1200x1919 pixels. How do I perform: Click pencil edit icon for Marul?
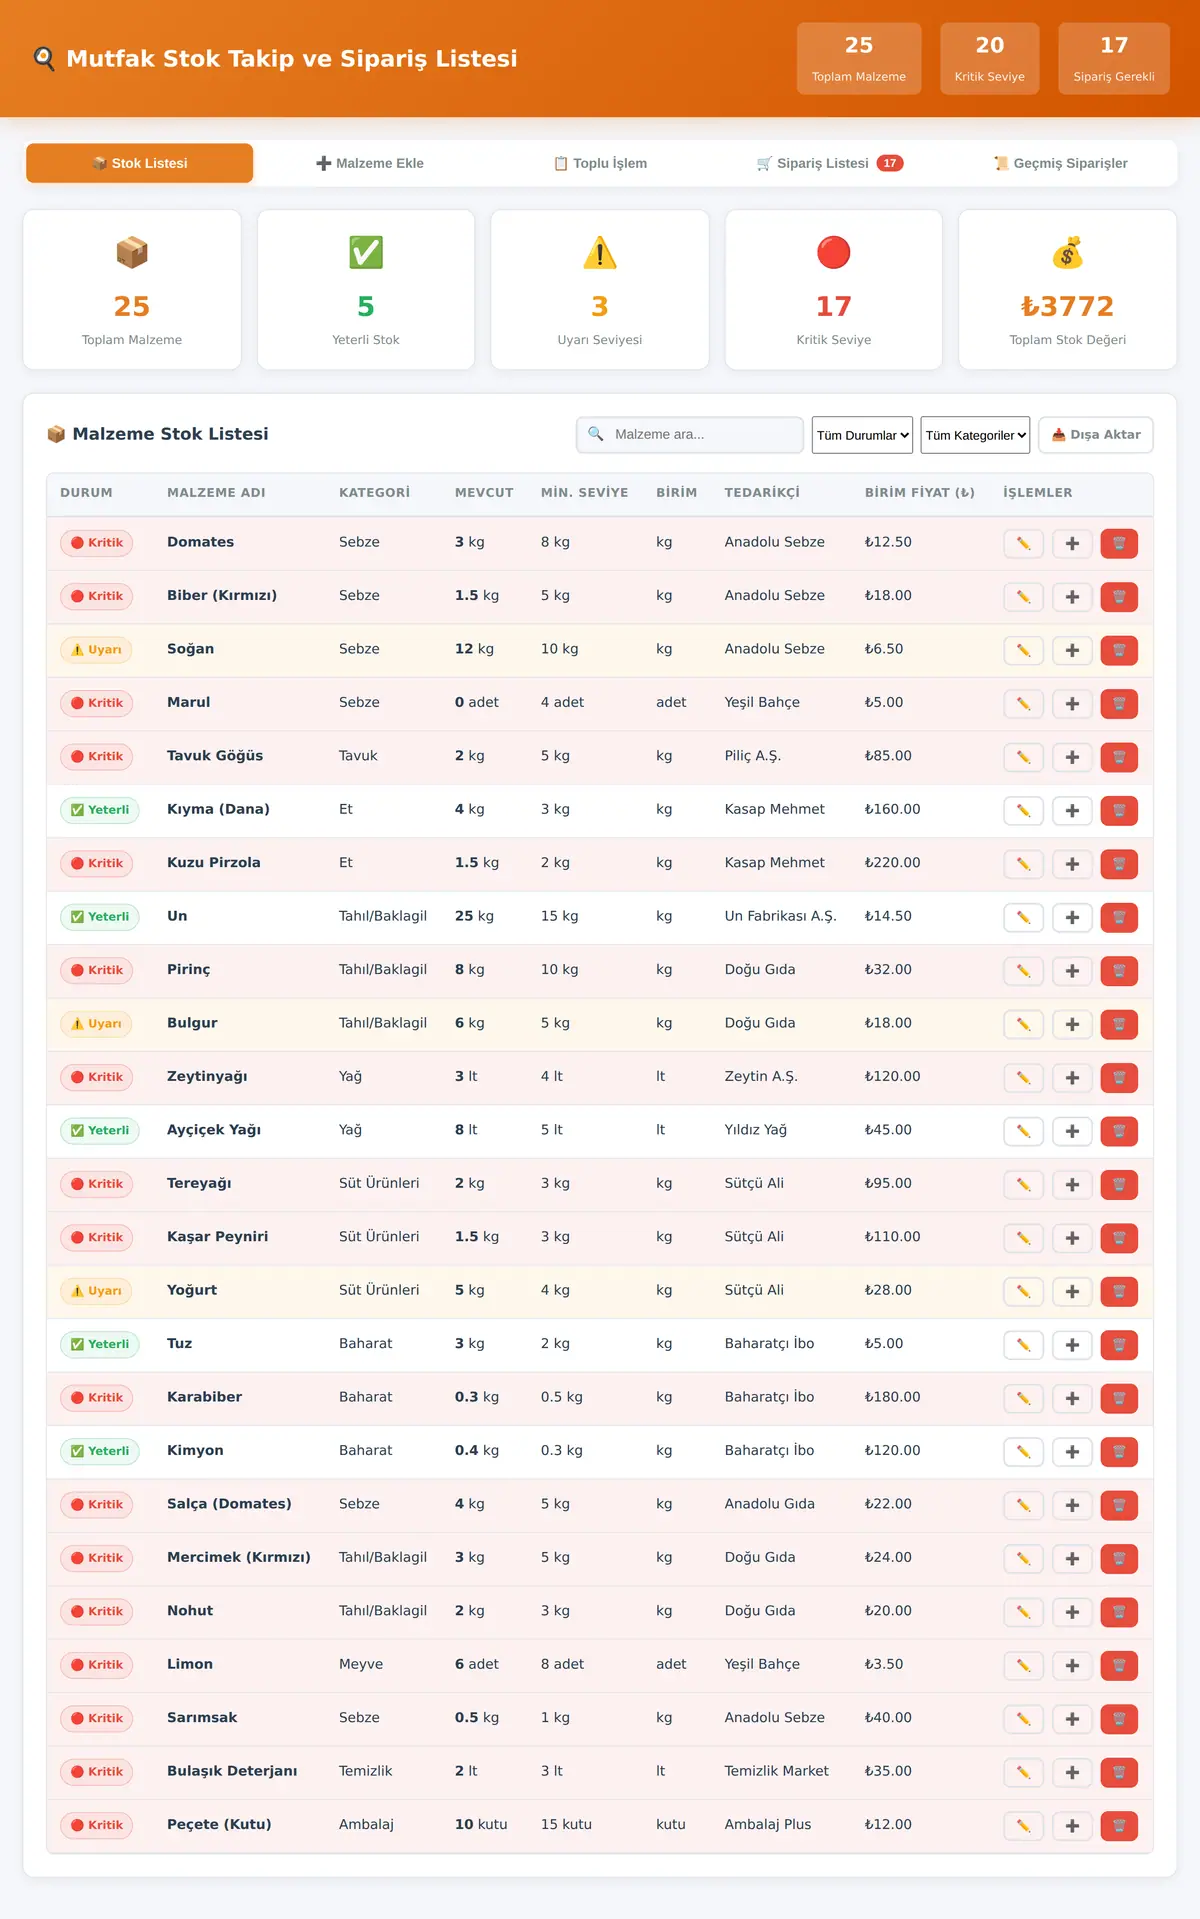coord(1023,704)
